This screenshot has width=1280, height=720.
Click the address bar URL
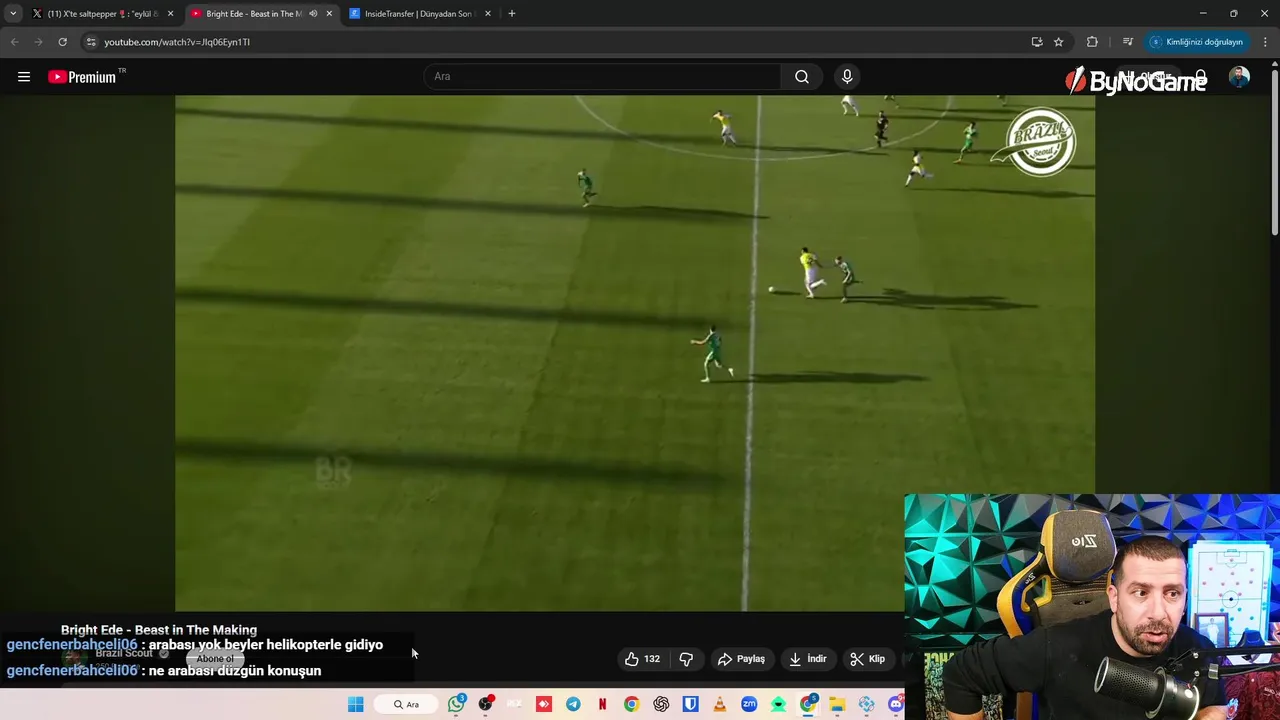point(177,42)
